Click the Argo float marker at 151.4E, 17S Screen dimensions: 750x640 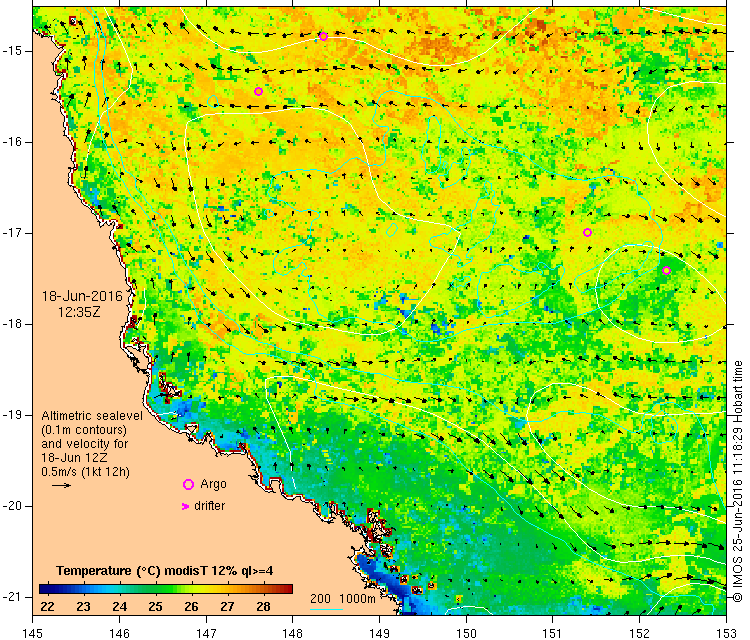587,232
